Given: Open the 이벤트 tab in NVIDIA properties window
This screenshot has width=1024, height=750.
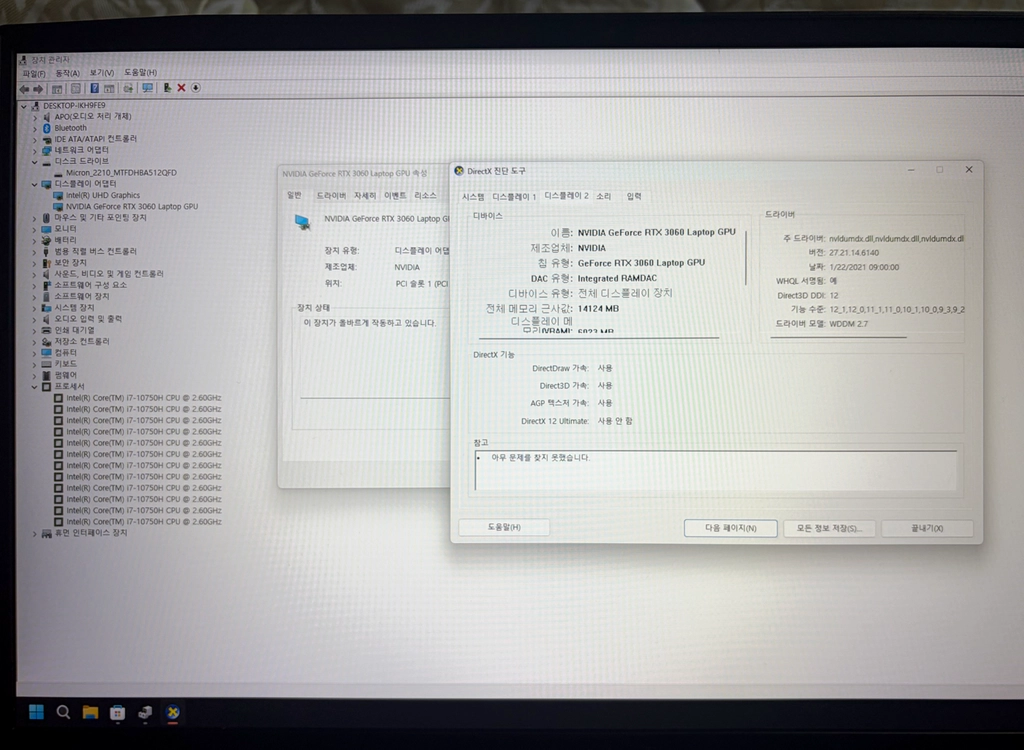Looking at the screenshot, I should (x=395, y=196).
